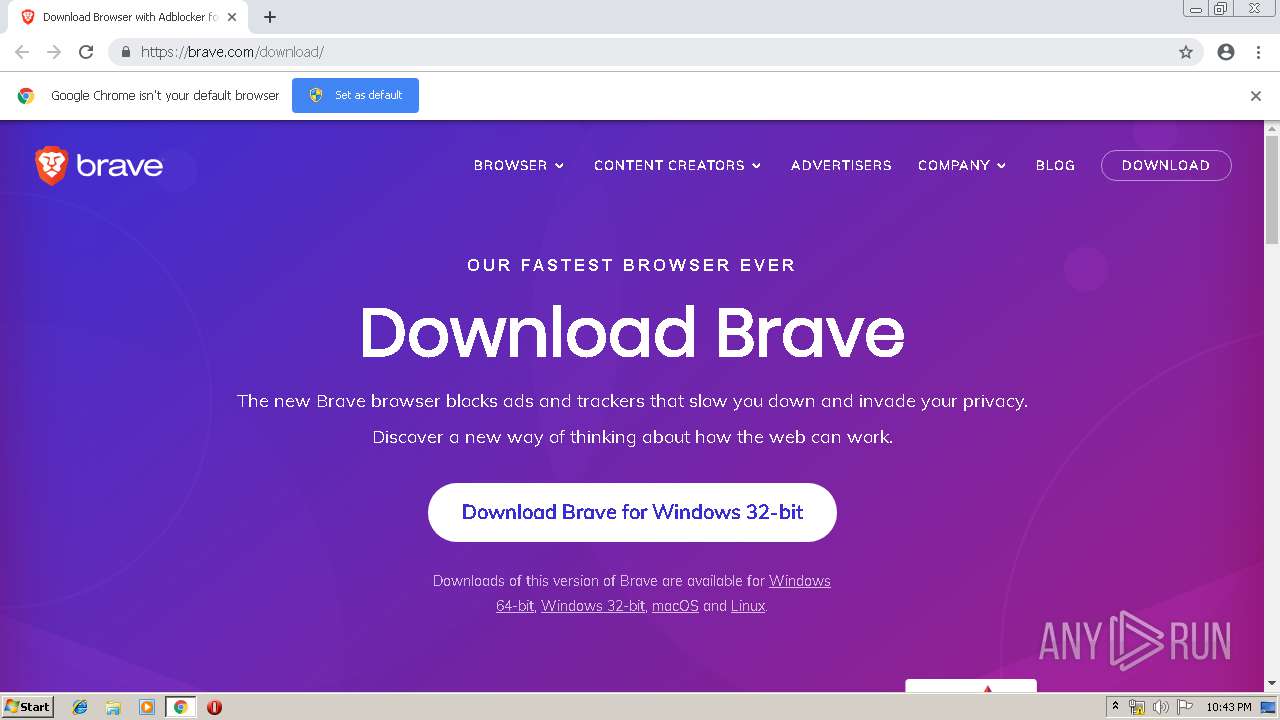
Task: Open a new tab with the plus icon
Action: (270, 17)
